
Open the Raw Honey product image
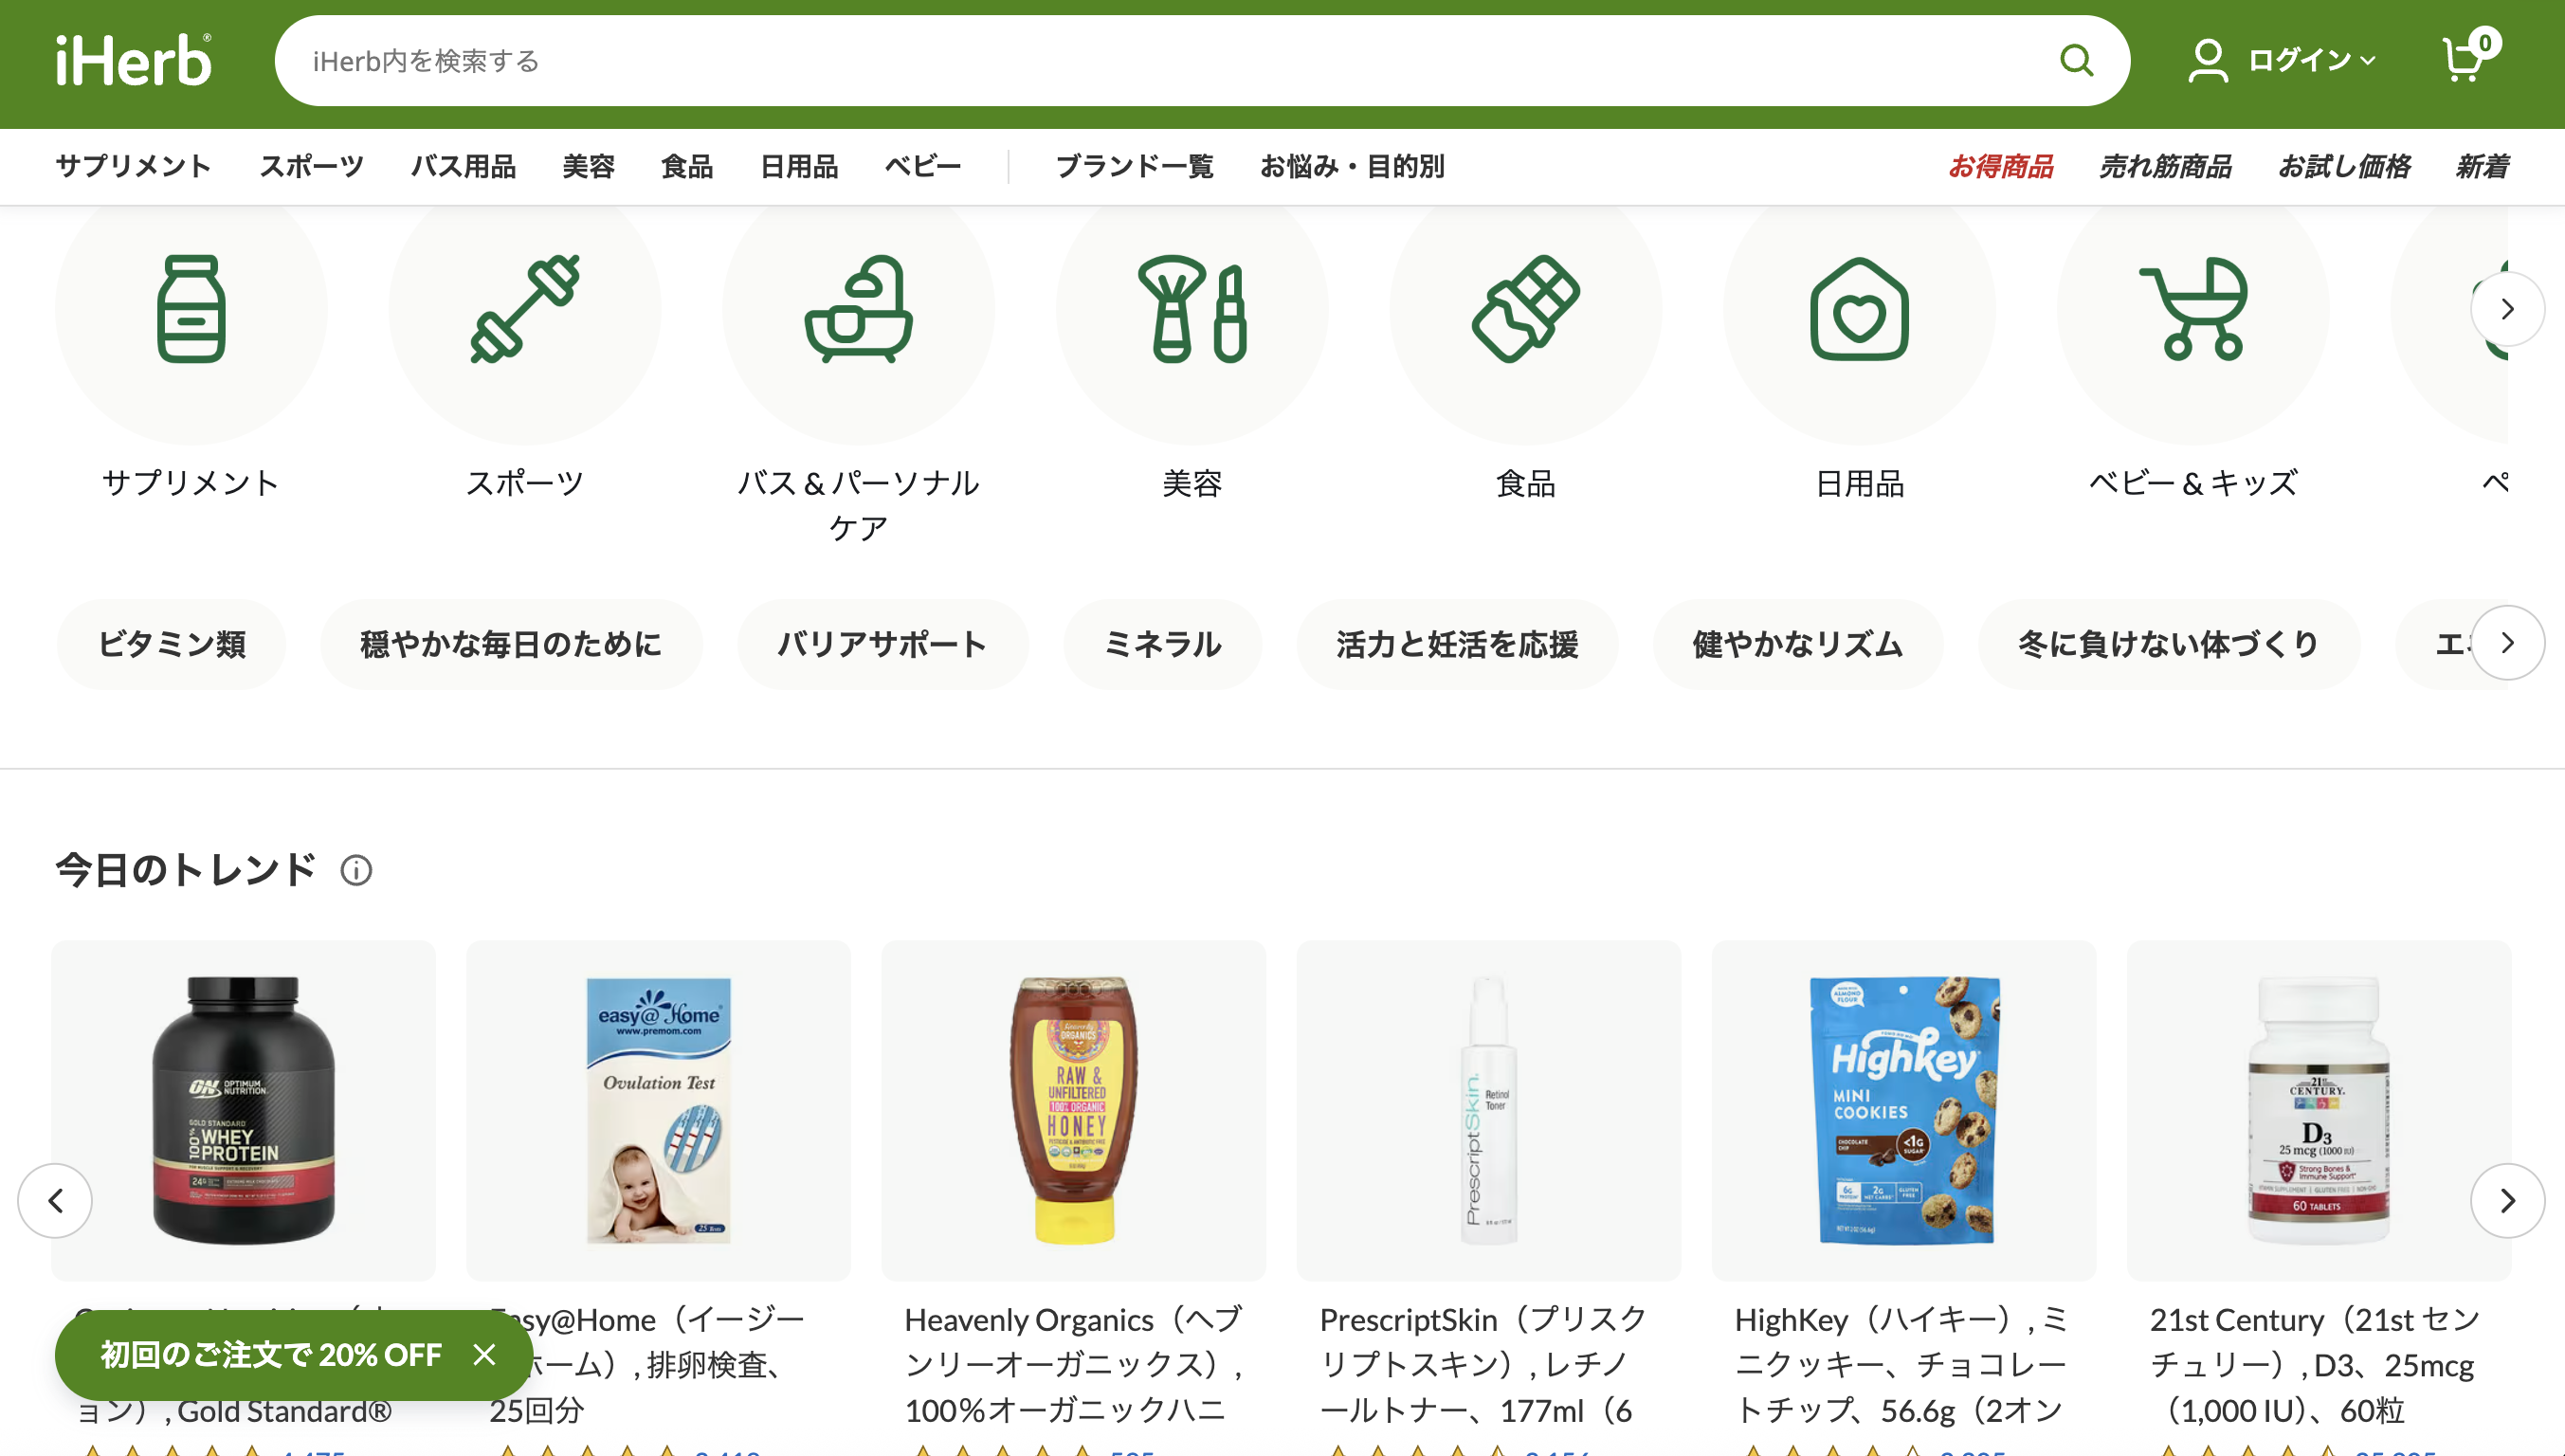pos(1073,1110)
